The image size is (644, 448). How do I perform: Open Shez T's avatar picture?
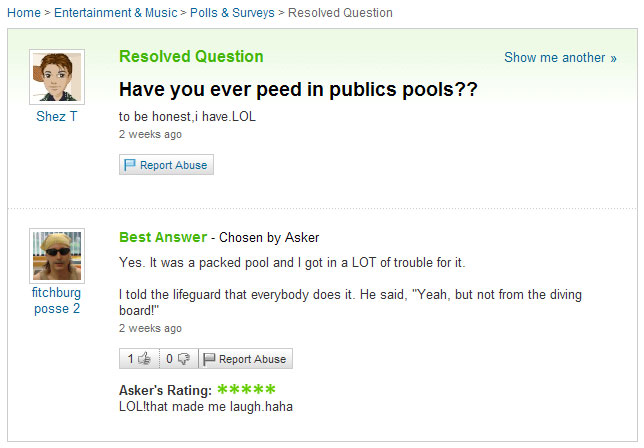pos(57,76)
